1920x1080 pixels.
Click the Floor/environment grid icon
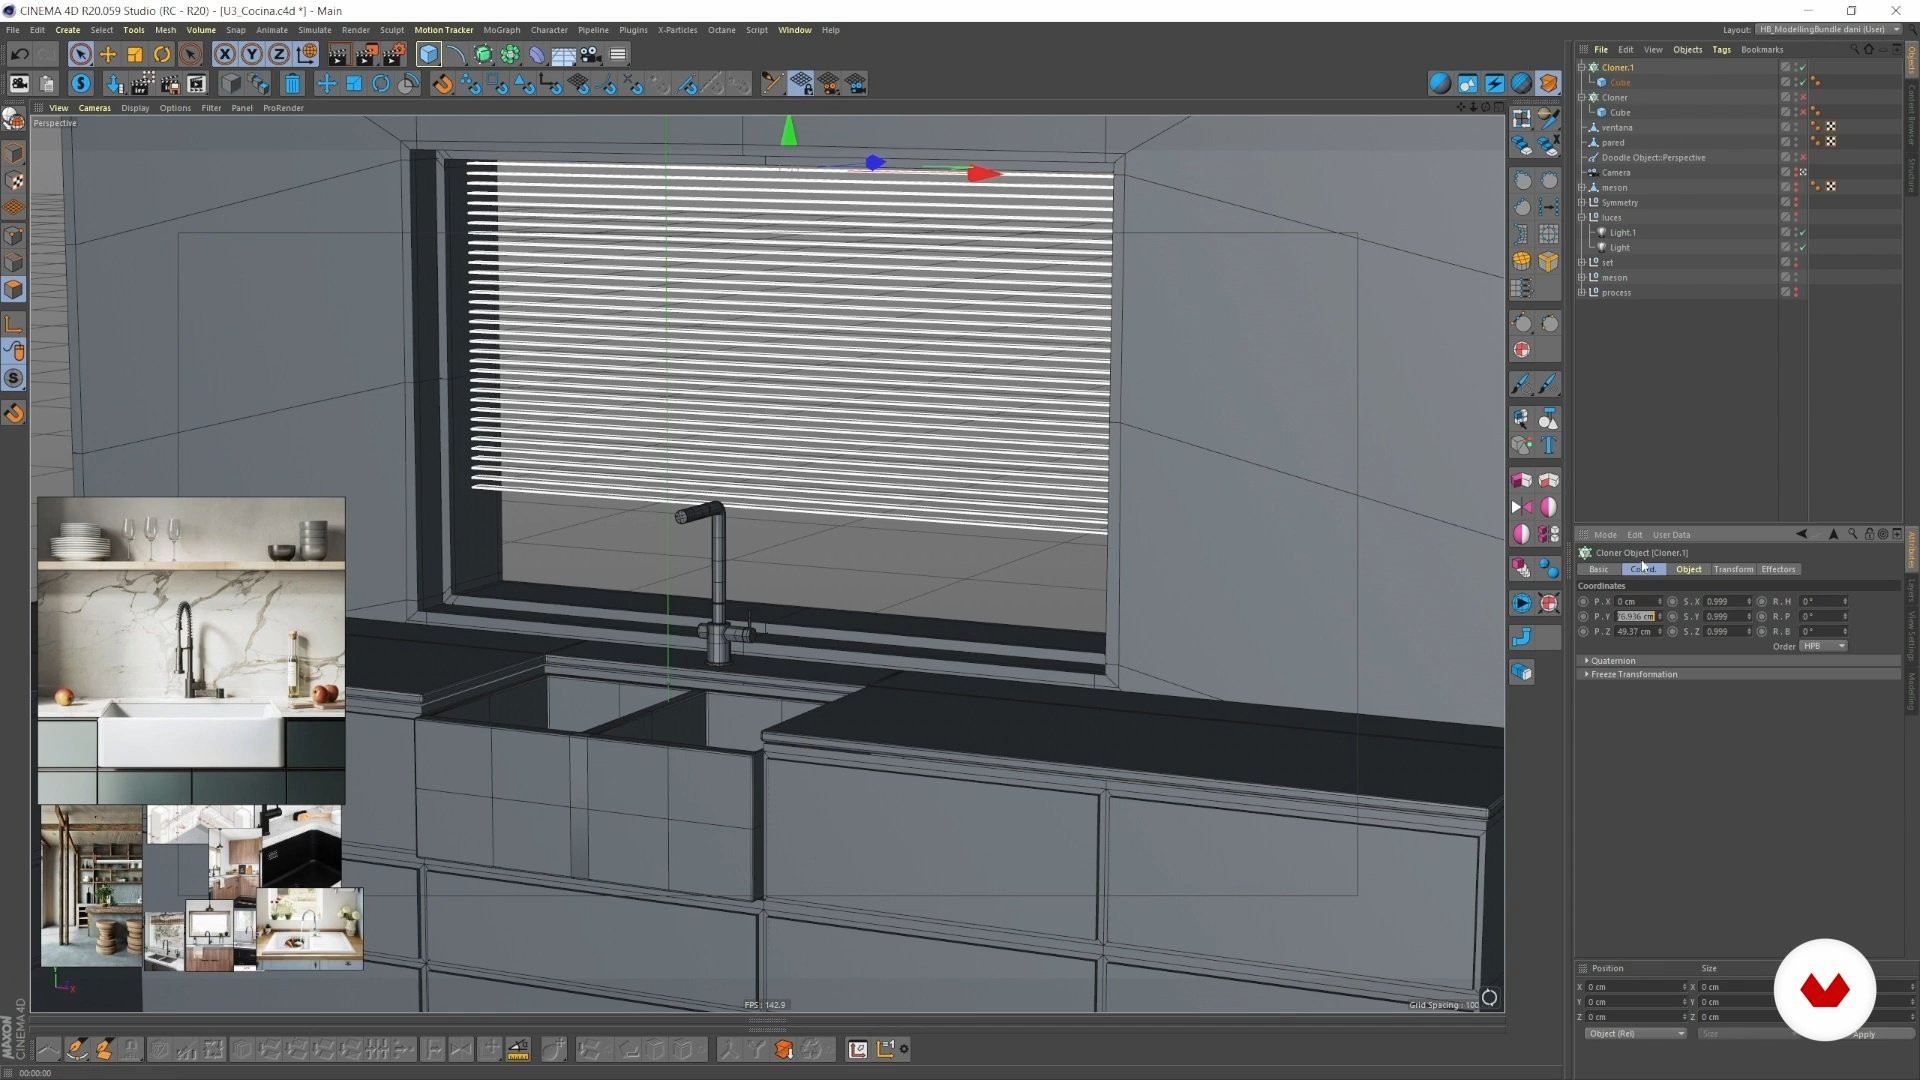click(x=564, y=54)
